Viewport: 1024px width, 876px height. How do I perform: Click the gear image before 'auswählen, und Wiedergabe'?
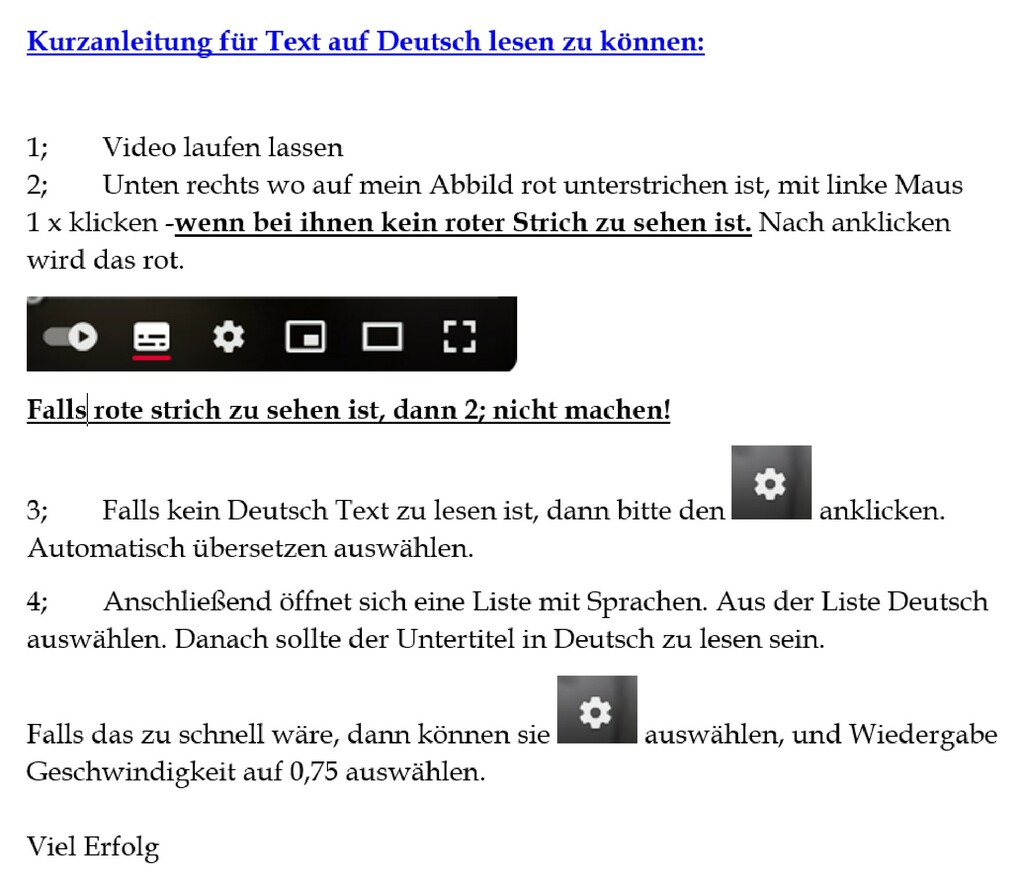(596, 711)
